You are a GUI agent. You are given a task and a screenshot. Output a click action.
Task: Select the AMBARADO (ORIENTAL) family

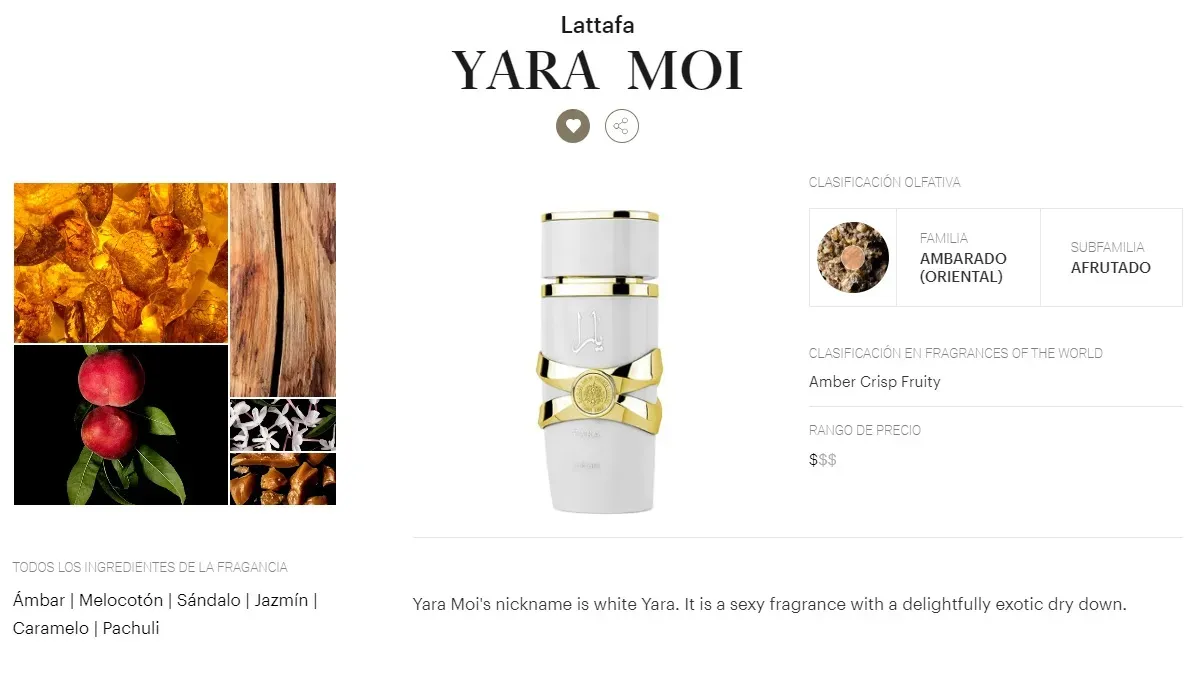click(963, 268)
